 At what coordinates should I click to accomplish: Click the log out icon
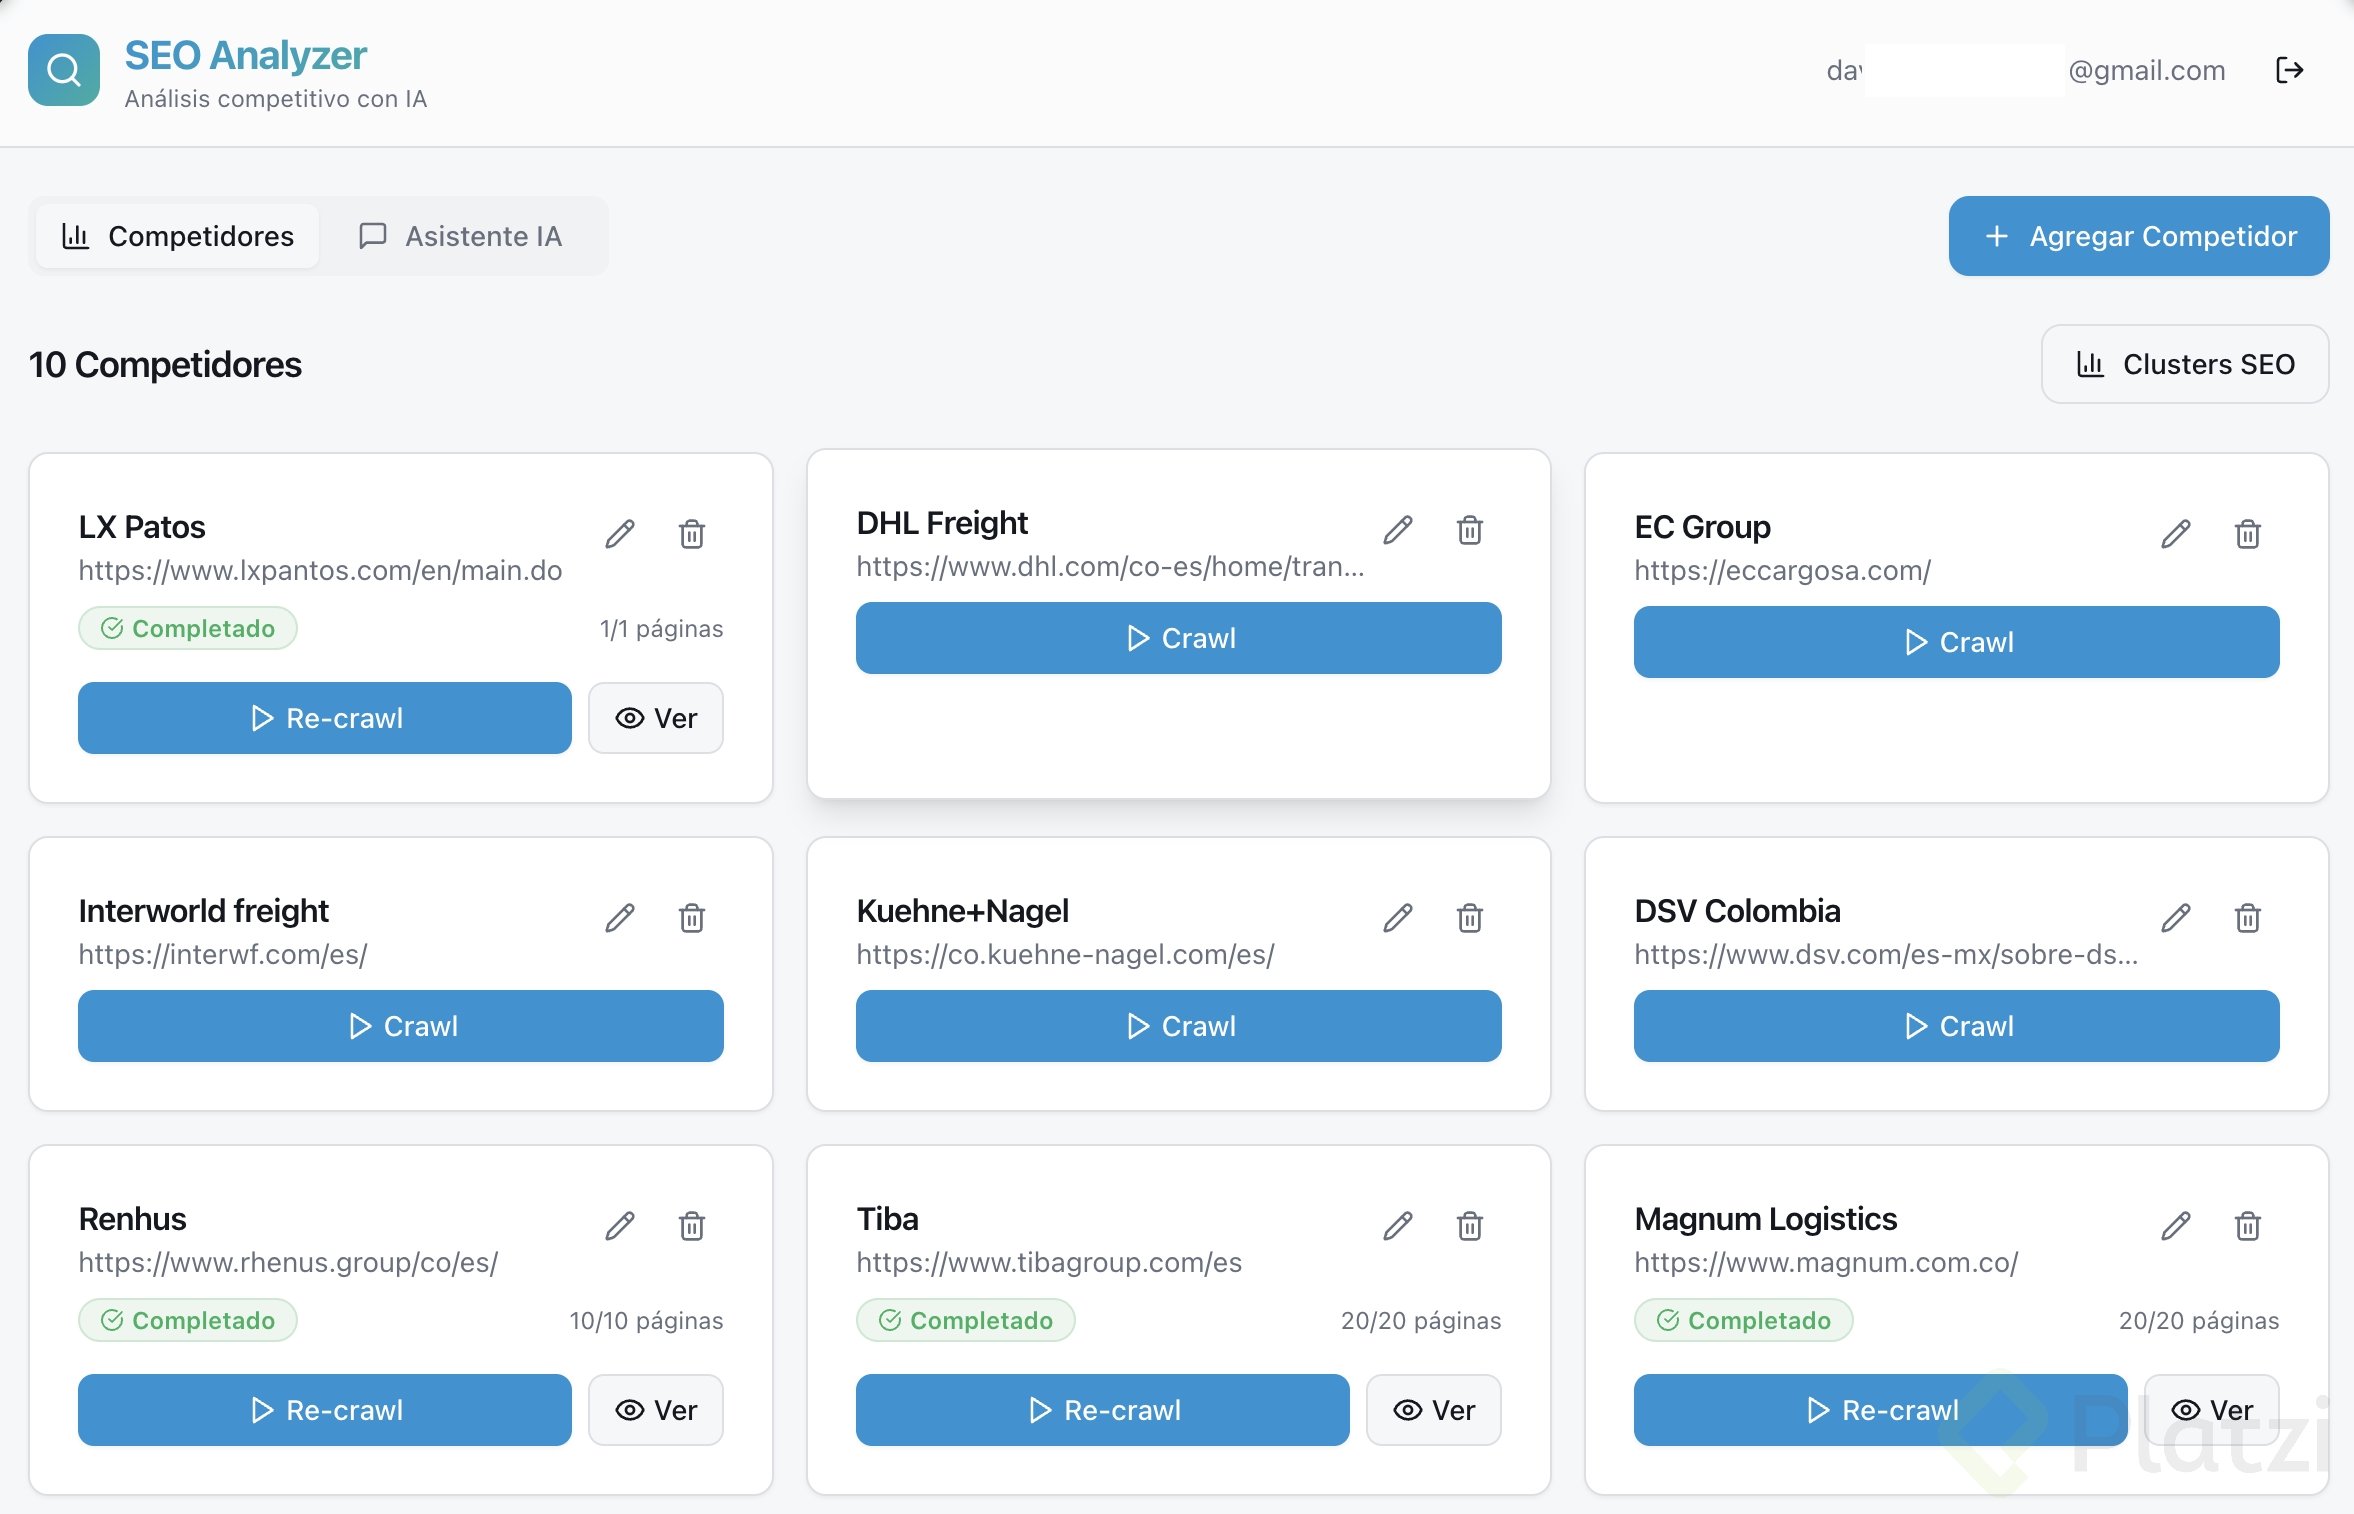[x=2289, y=70]
